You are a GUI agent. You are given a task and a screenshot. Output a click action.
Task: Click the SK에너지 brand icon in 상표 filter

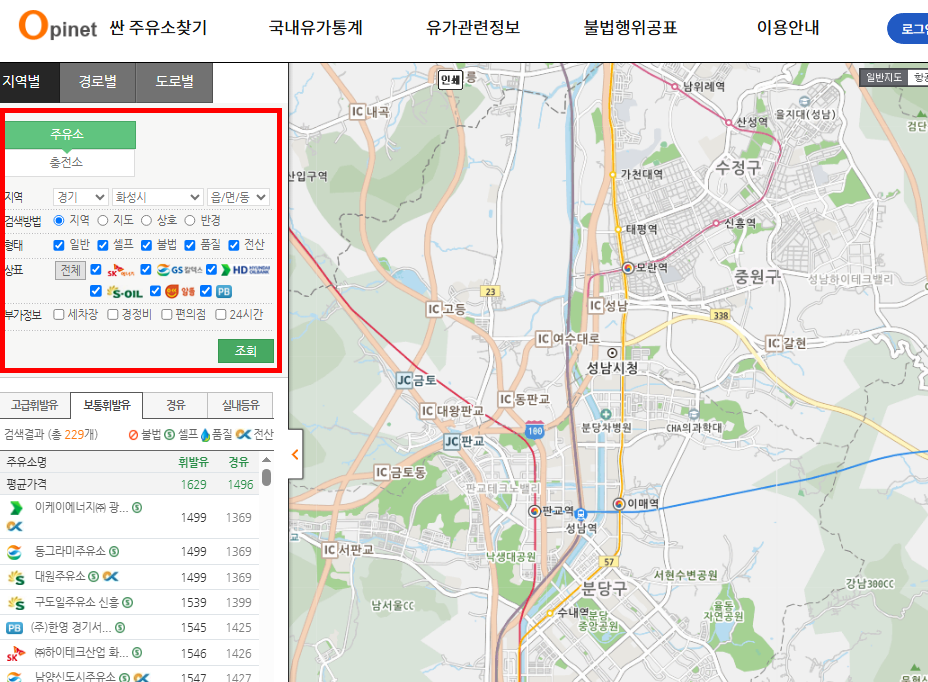click(121, 269)
